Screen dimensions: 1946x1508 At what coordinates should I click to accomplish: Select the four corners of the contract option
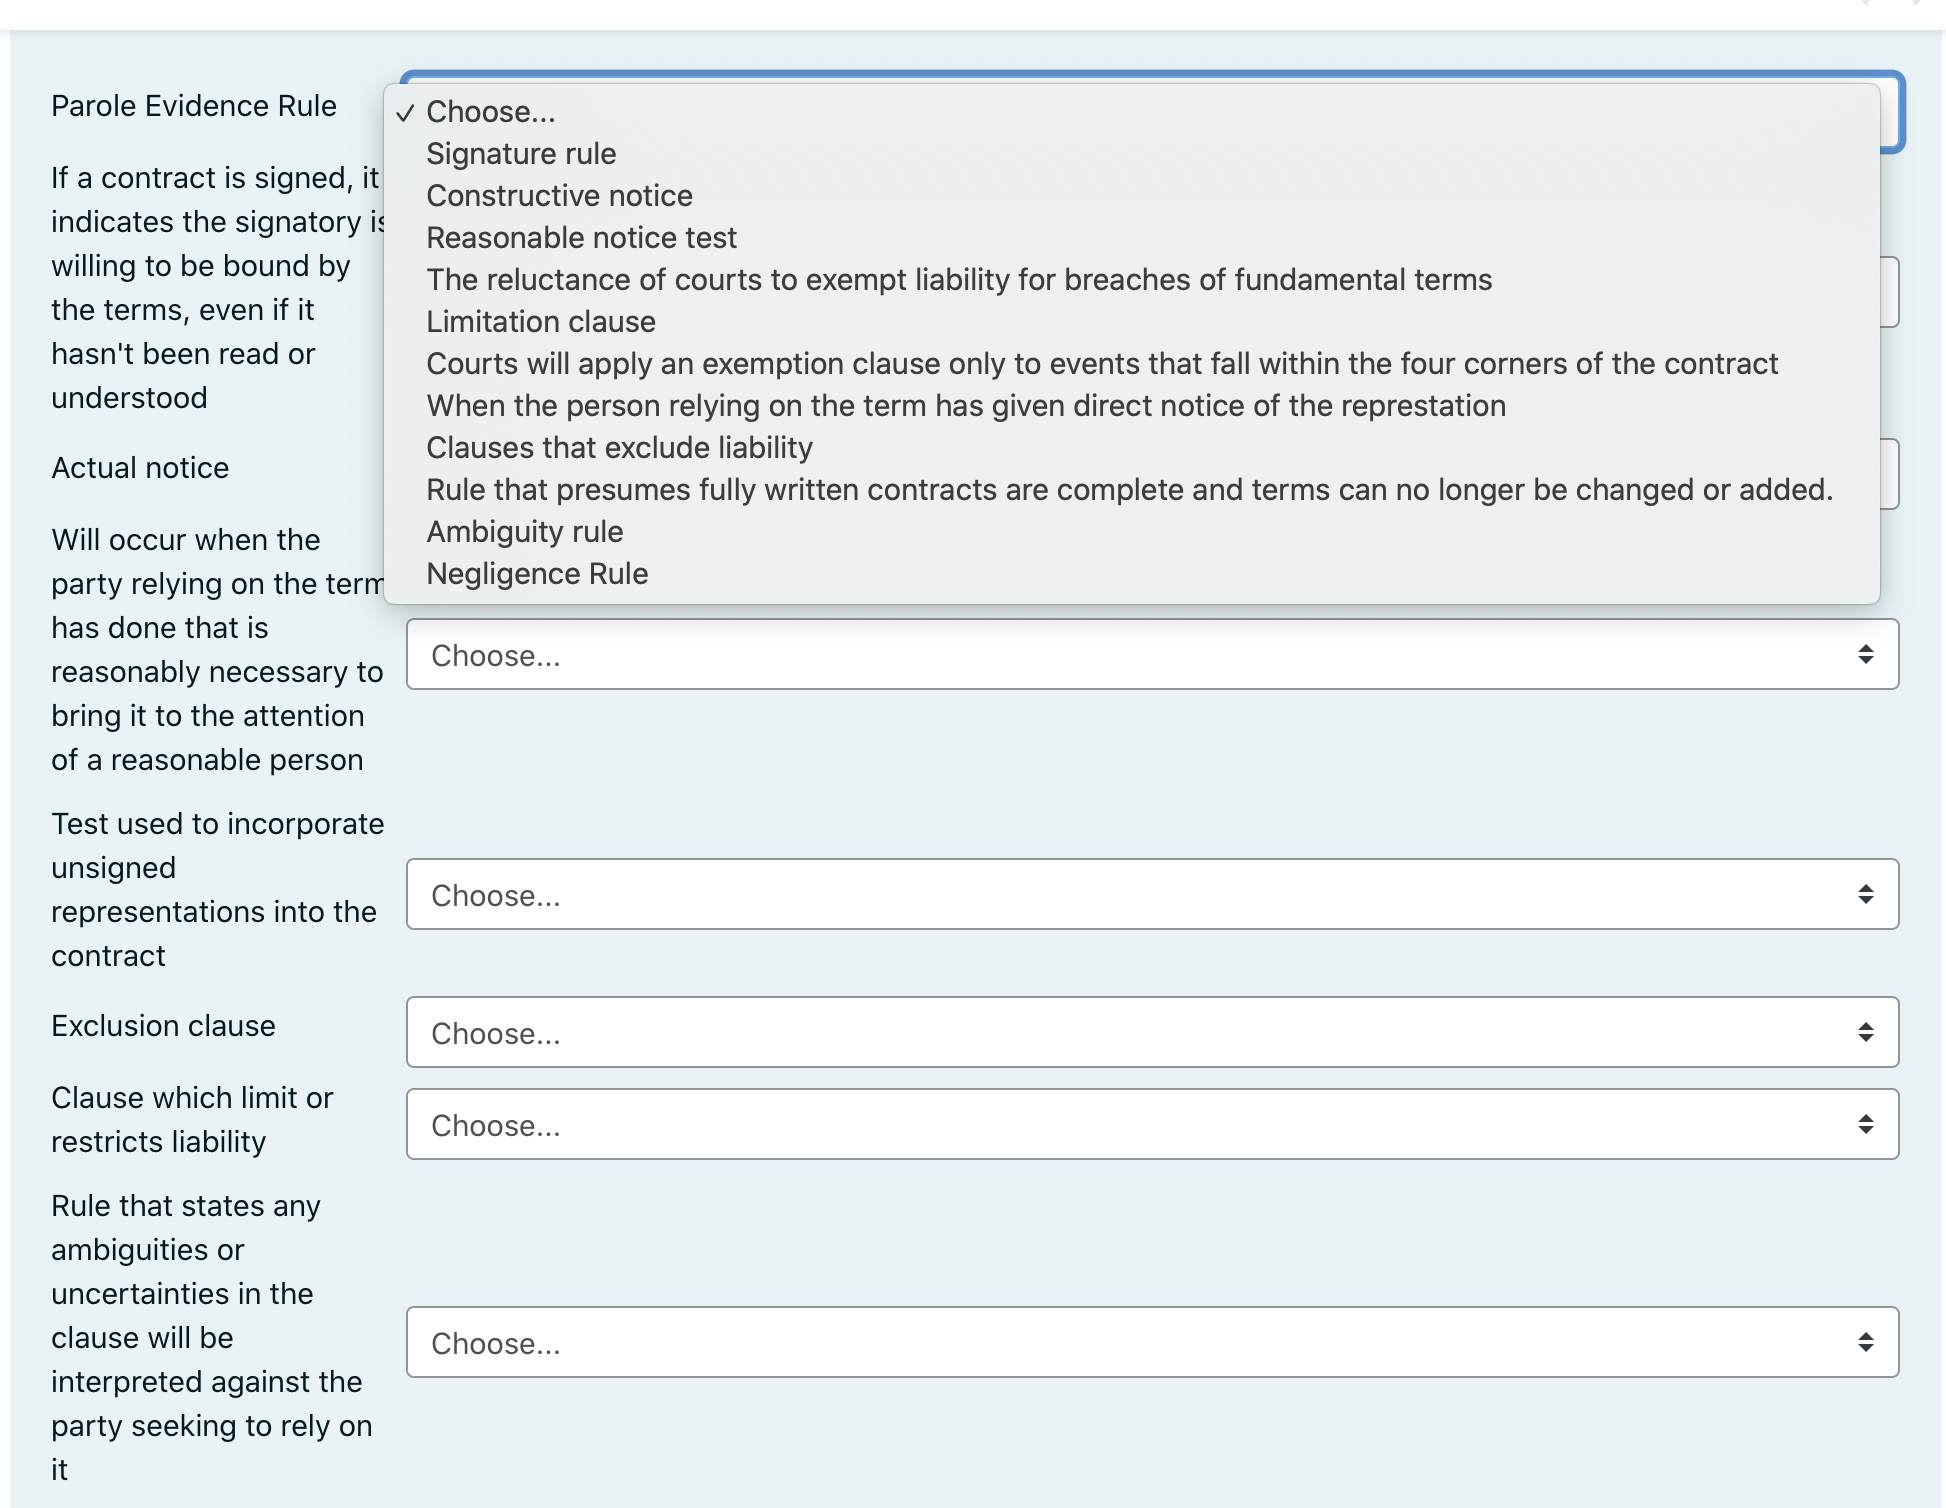[1102, 363]
